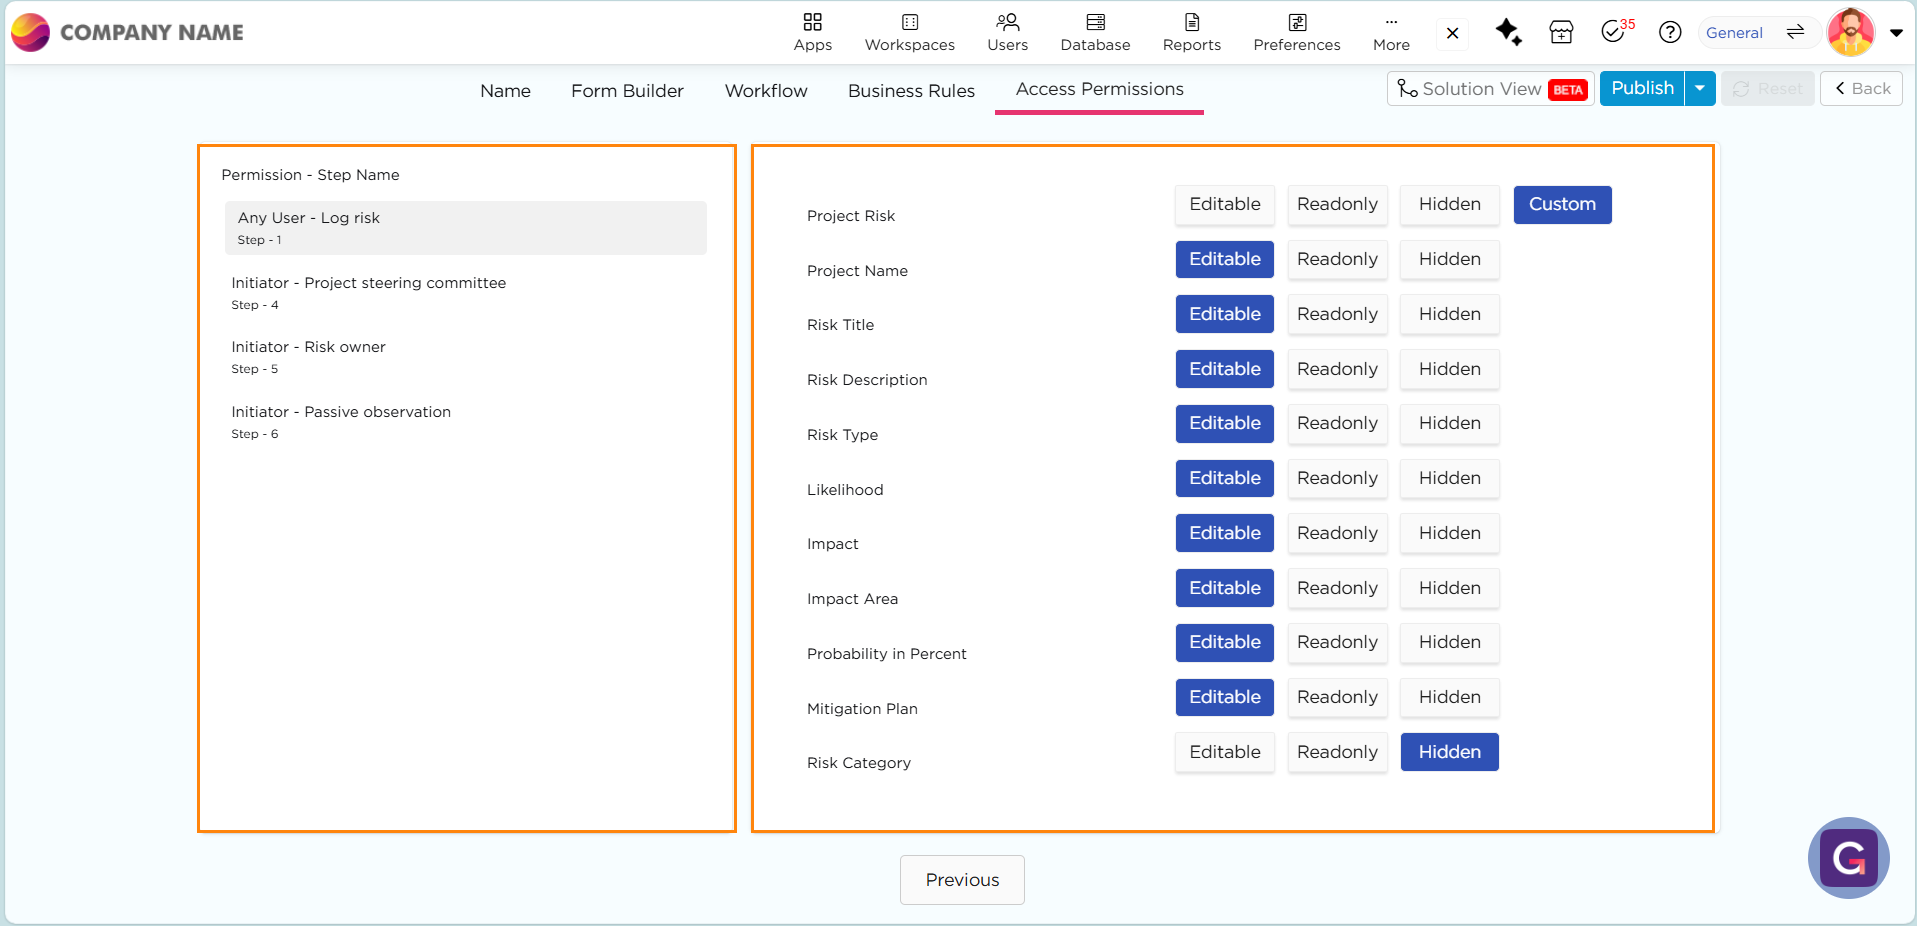Switch to the Business Rules tab
The width and height of the screenshot is (1917, 926).
click(x=911, y=90)
